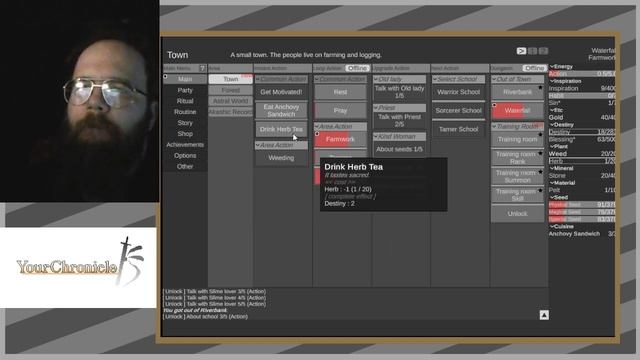Toggle the Offline switch in Loop Action header
The height and width of the screenshot is (360, 640).
tap(357, 68)
